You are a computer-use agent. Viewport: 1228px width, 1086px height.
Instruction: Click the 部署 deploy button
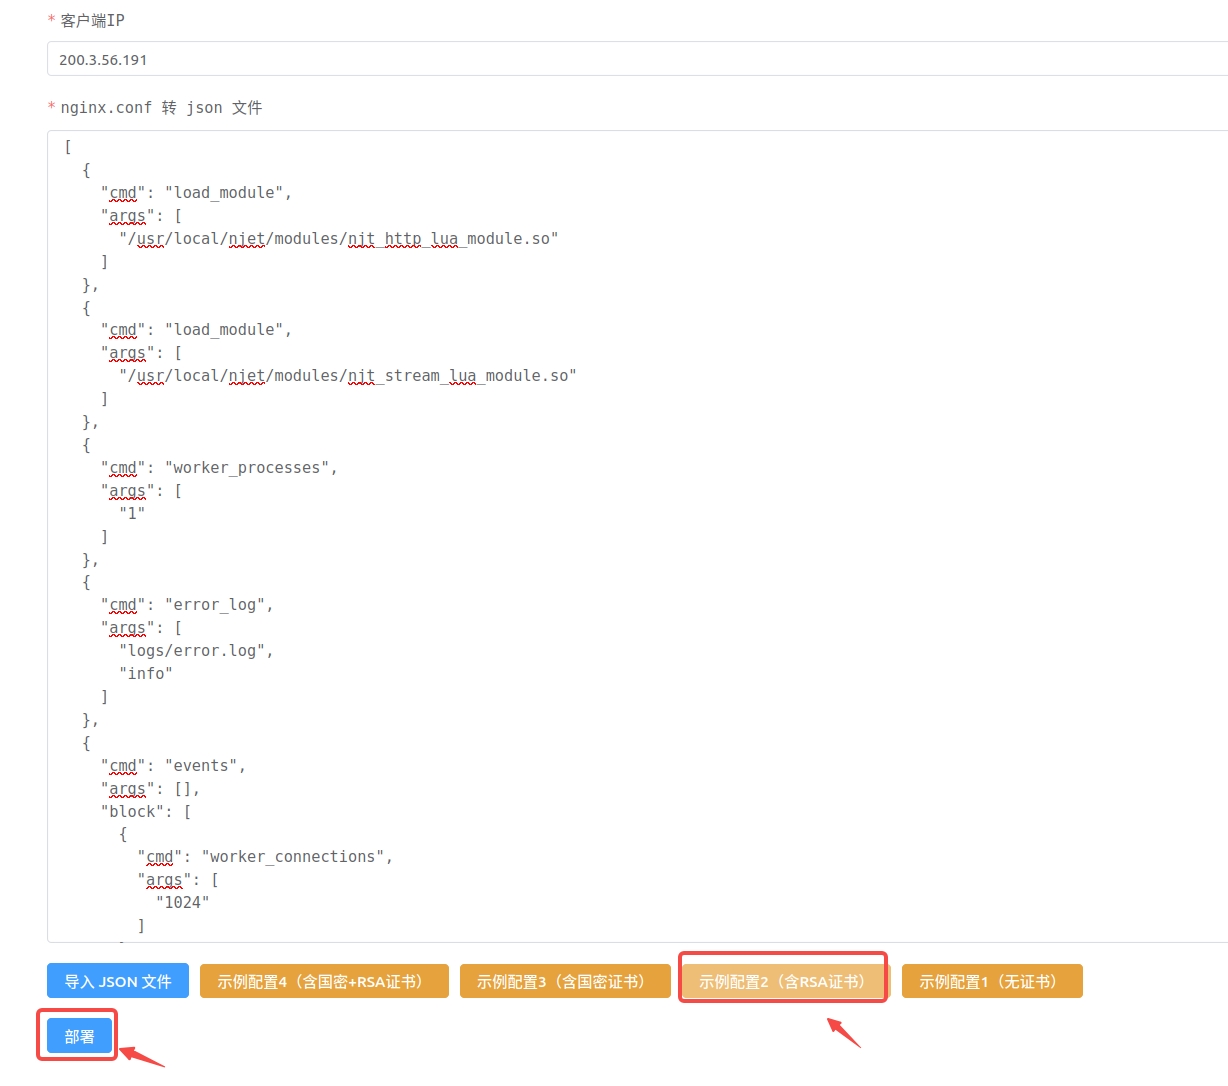[79, 1036]
